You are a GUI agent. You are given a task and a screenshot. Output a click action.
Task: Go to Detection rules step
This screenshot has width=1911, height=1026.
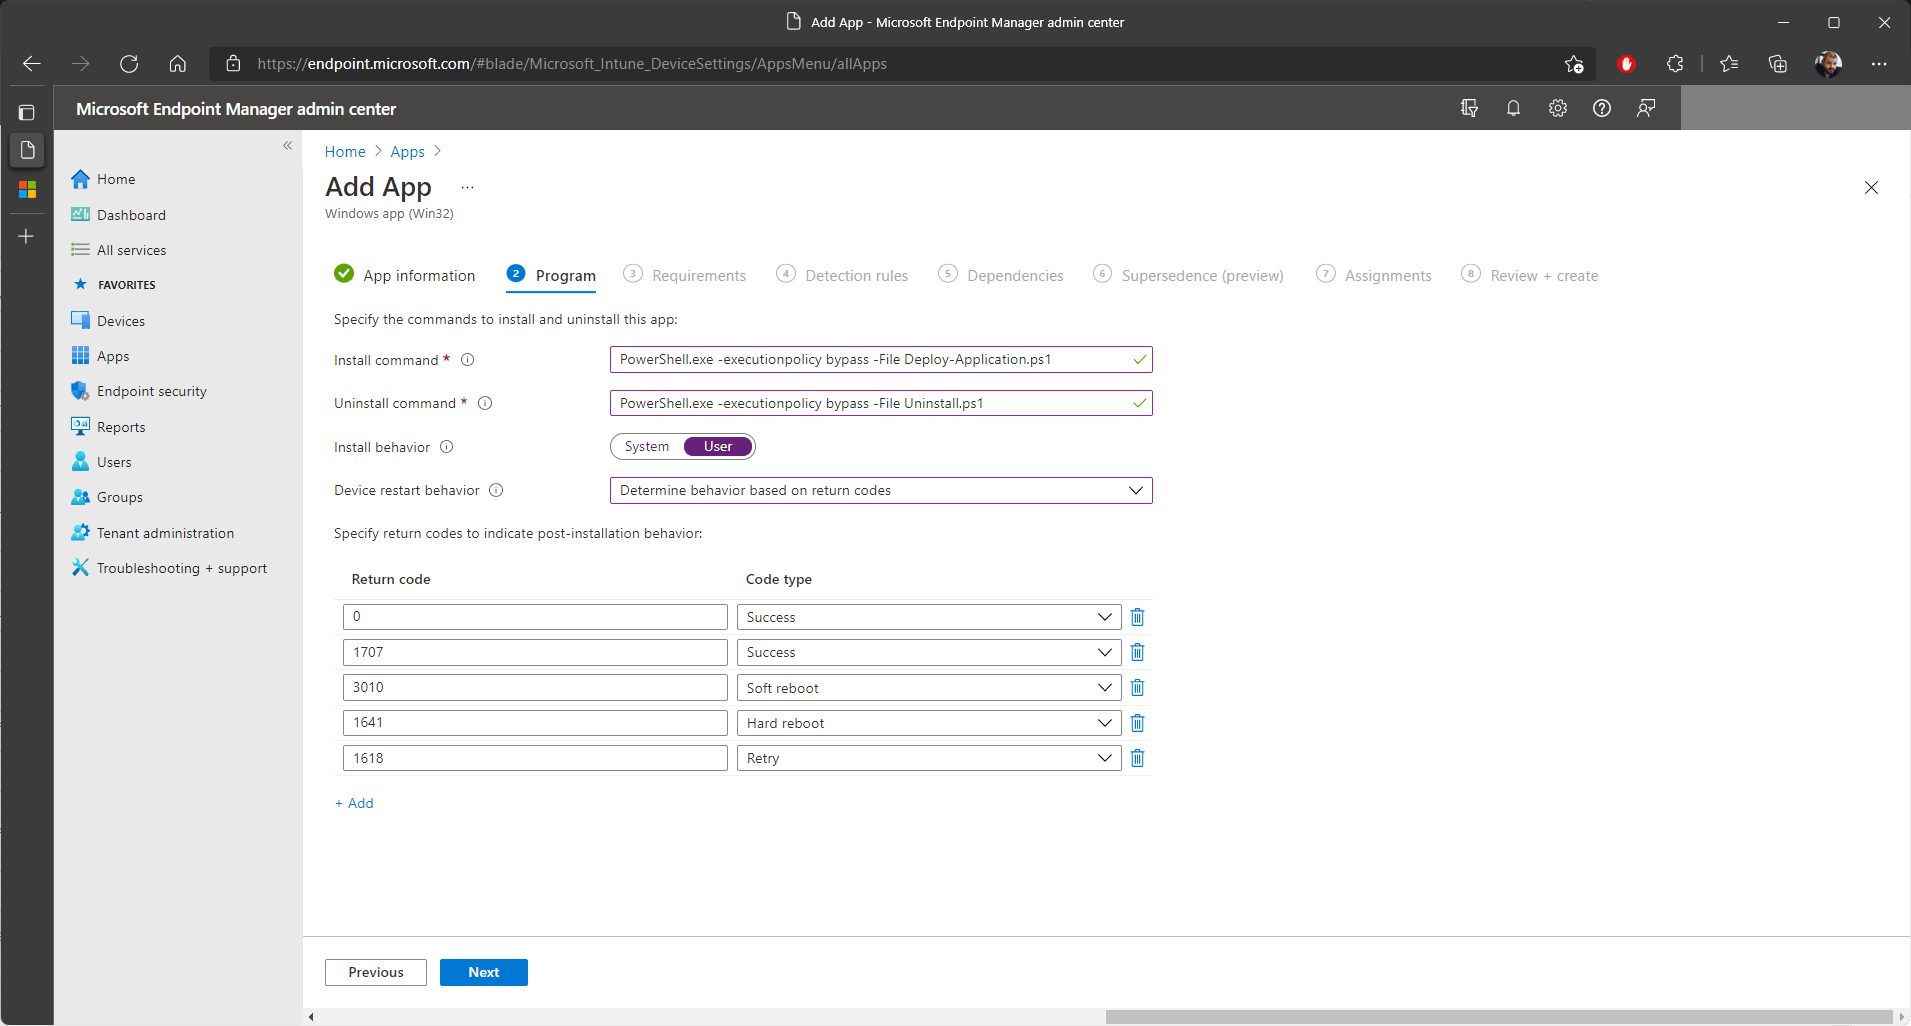click(842, 275)
